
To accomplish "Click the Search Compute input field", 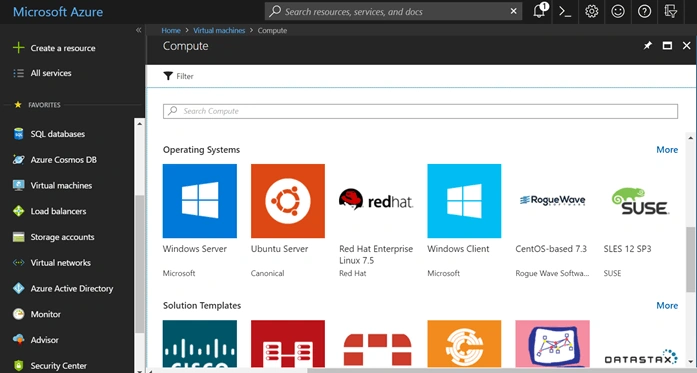I will pos(420,111).
